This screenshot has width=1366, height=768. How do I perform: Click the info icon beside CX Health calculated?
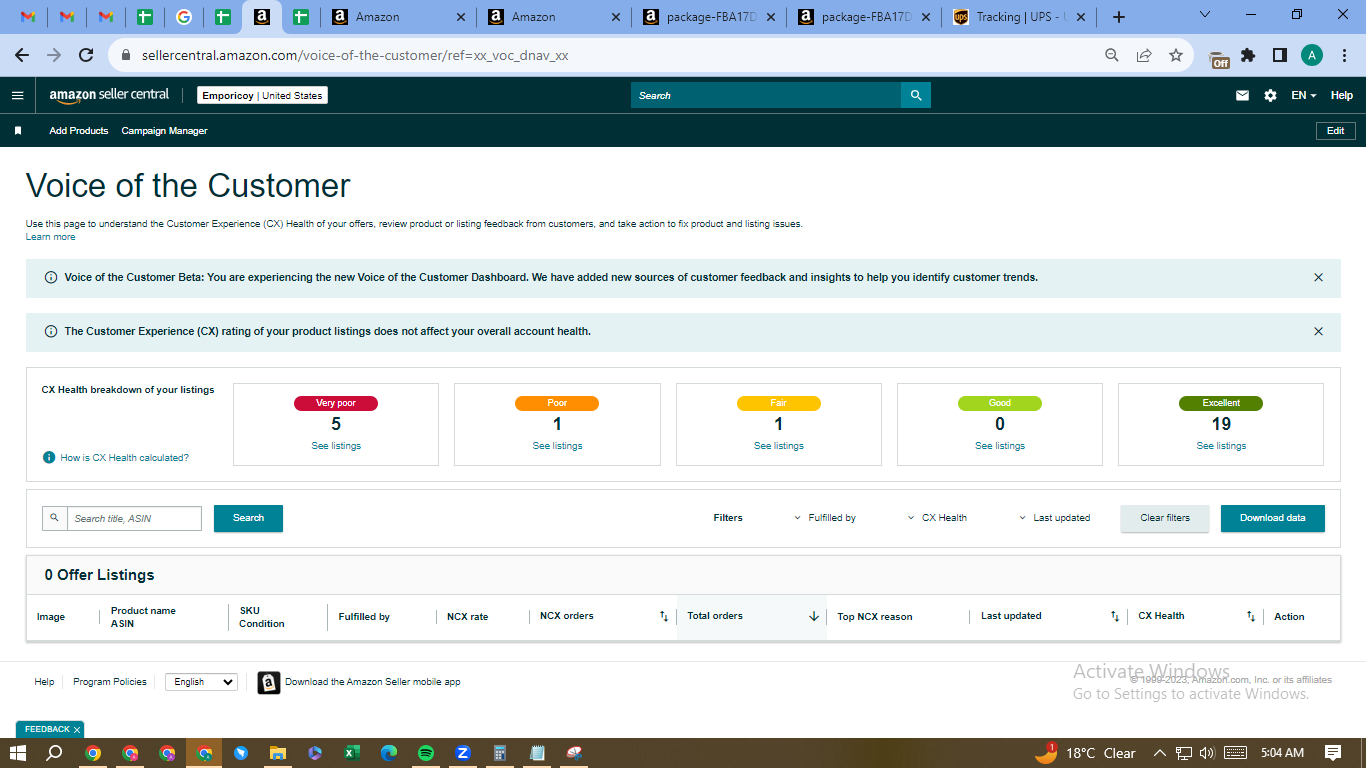[x=48, y=457]
